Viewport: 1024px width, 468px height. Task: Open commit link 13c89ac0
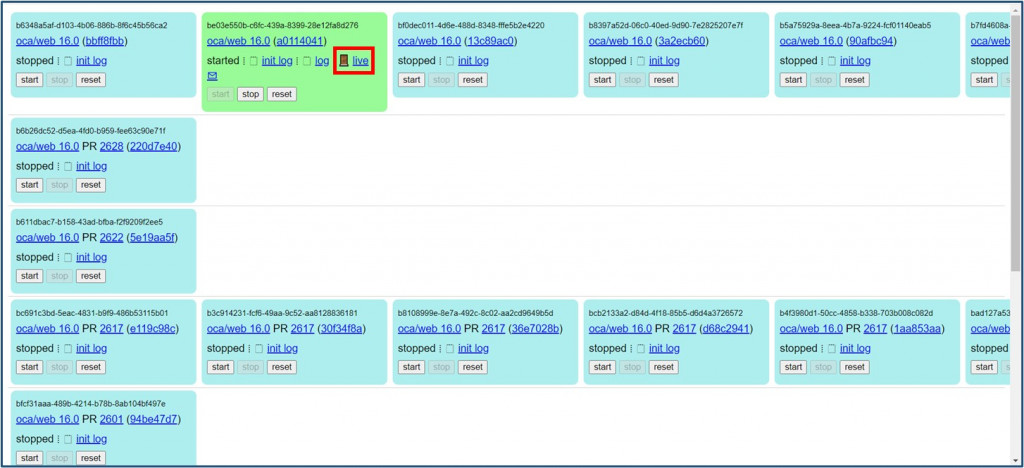[x=490, y=41]
